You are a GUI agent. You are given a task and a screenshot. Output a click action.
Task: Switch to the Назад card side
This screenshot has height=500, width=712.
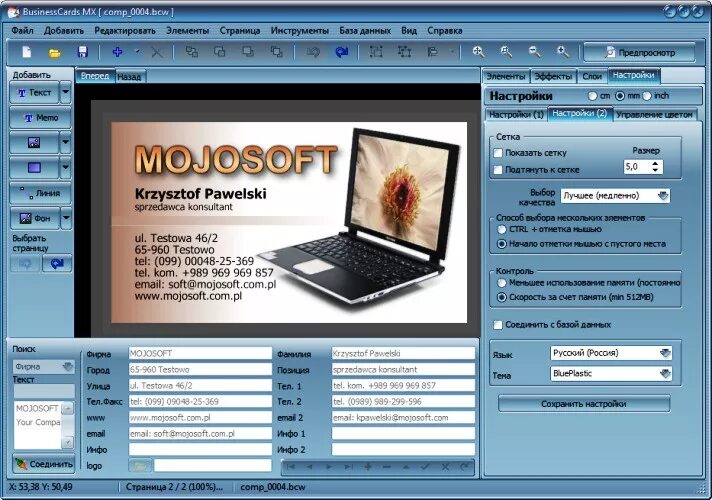pos(129,77)
